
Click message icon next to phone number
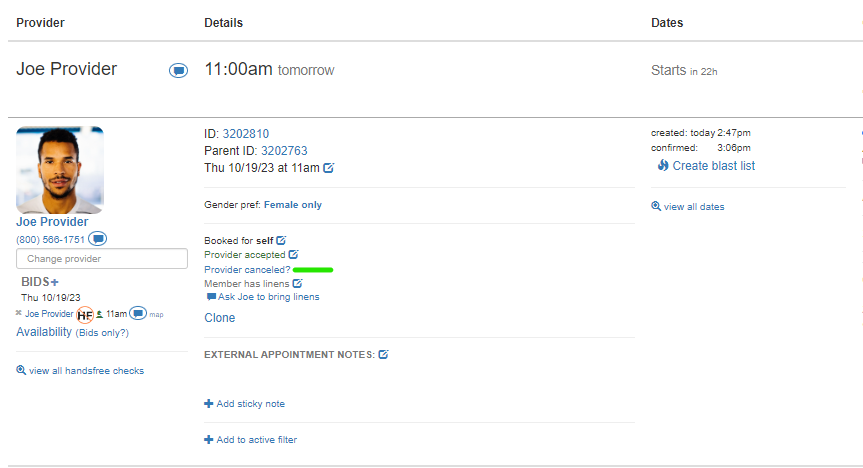pos(97,239)
